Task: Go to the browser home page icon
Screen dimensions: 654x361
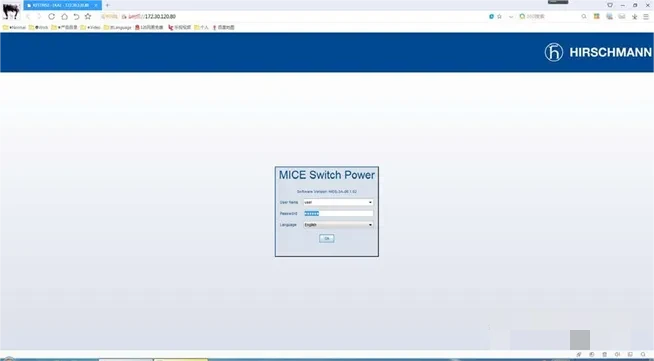Action: 64,16
